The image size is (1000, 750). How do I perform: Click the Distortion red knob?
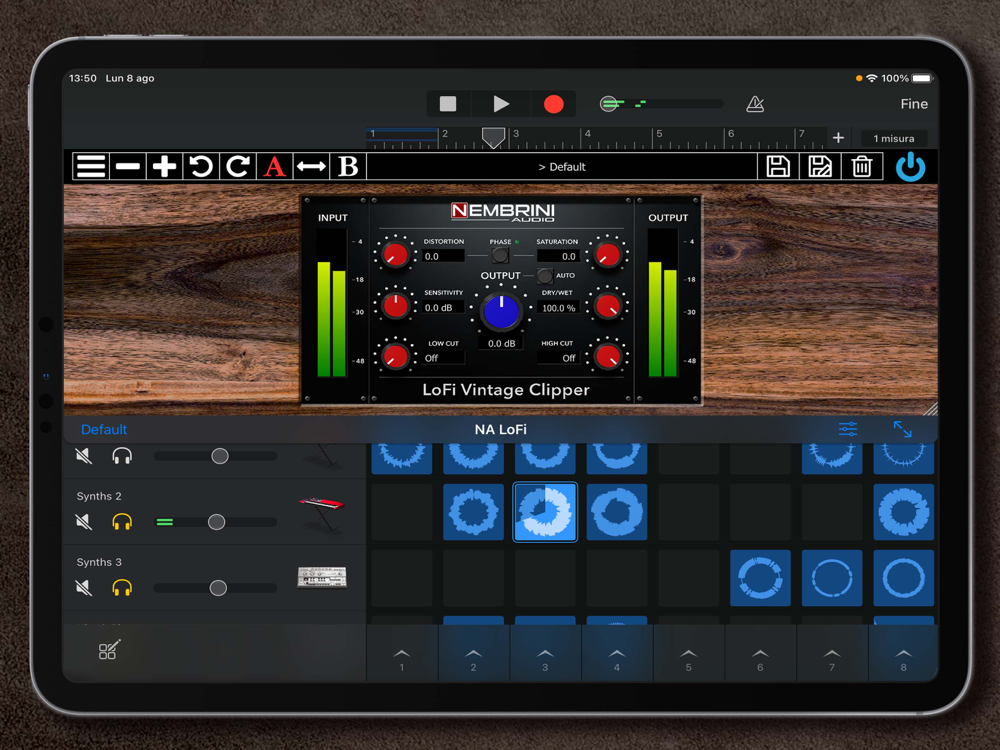[395, 254]
